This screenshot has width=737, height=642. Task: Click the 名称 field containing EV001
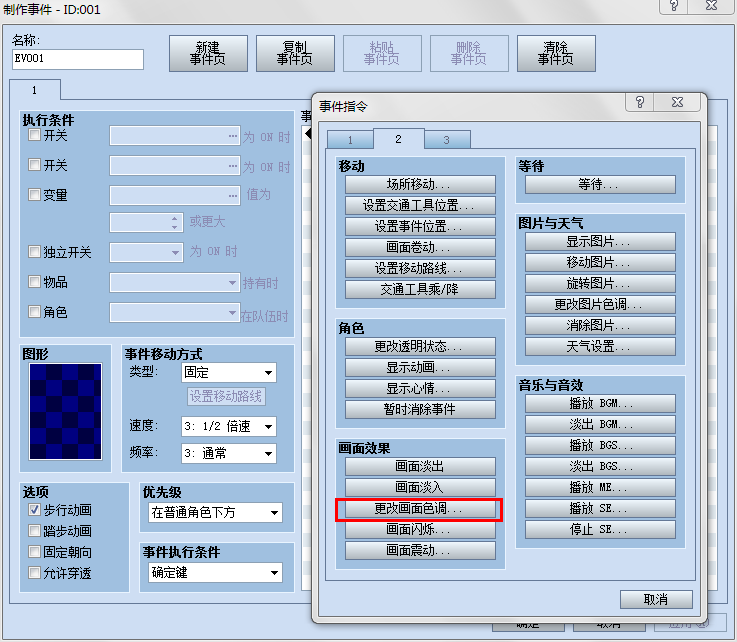(x=78, y=59)
